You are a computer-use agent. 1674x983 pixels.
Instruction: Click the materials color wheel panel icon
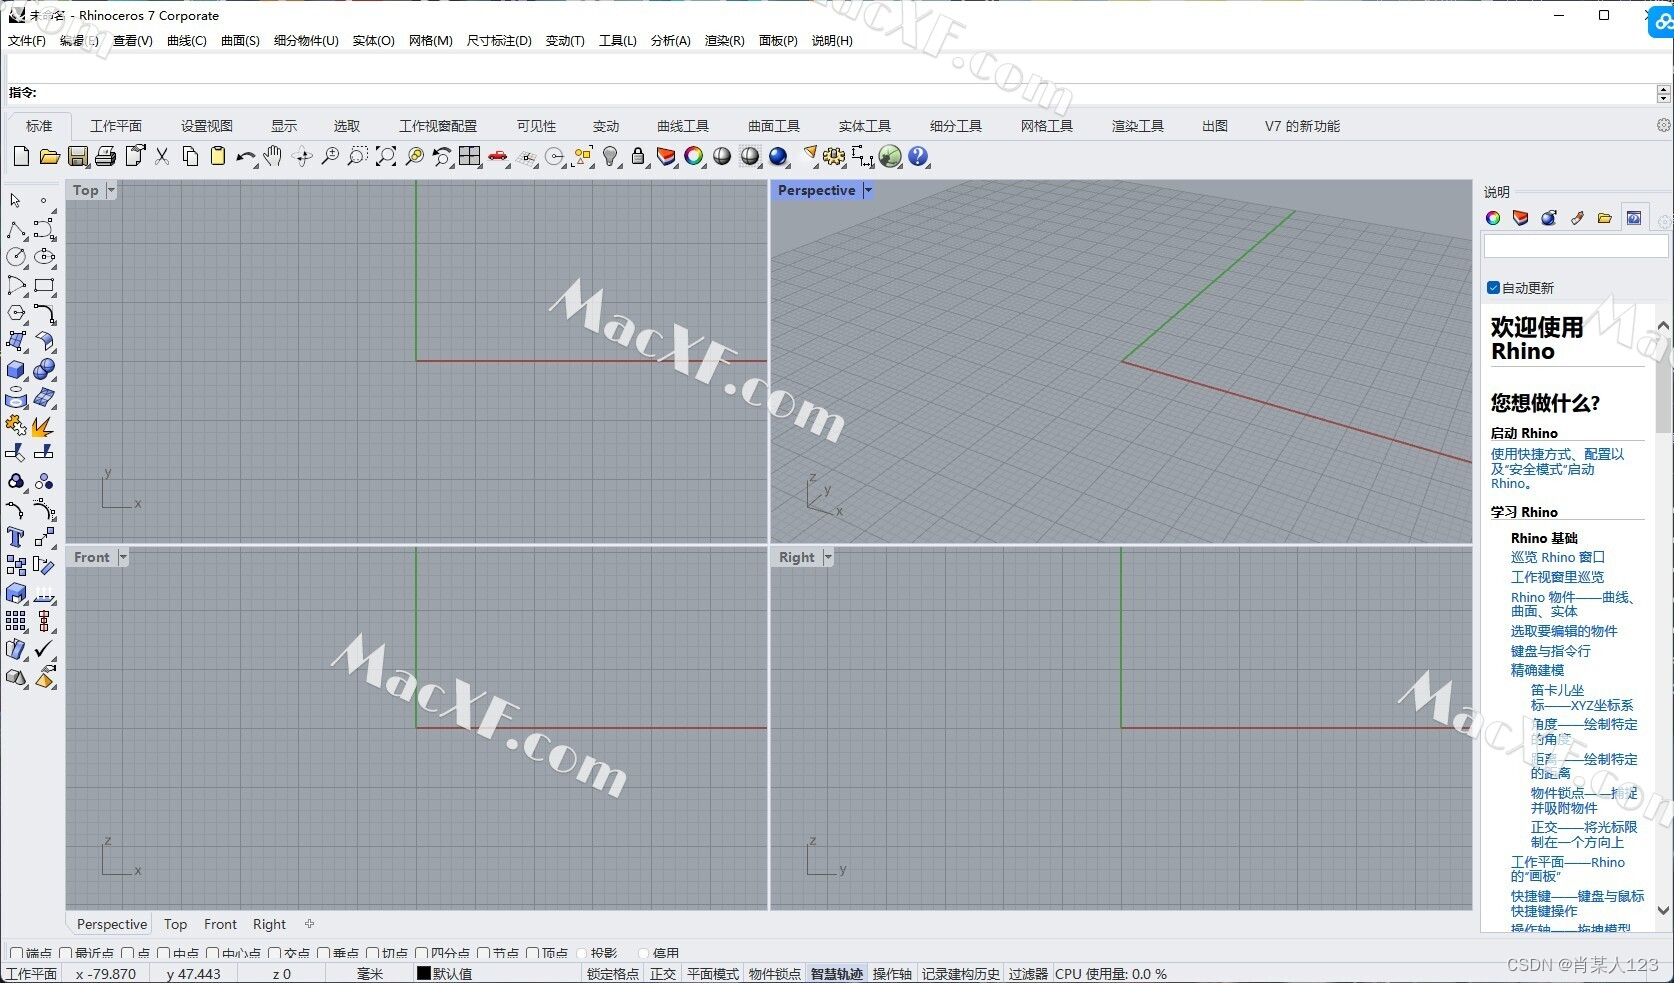click(x=1493, y=218)
